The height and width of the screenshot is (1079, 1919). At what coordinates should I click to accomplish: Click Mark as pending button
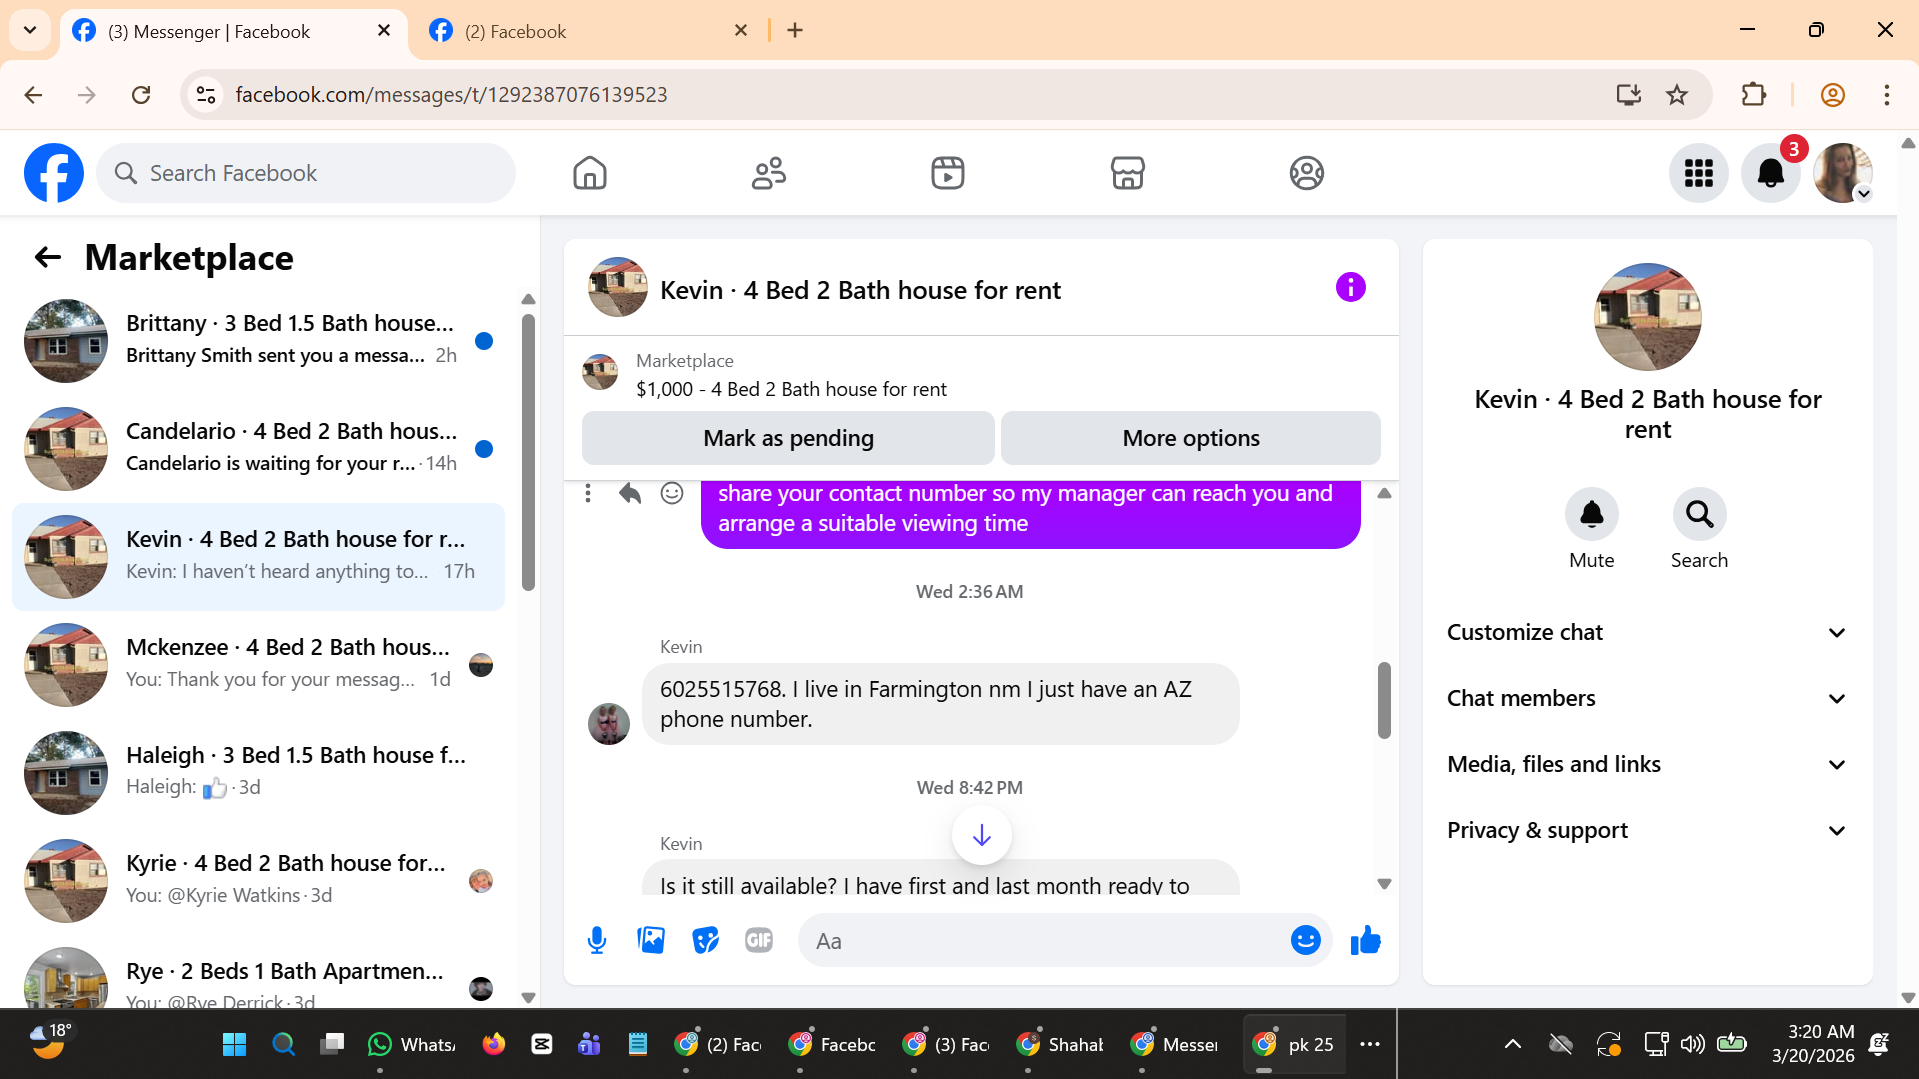pos(788,438)
